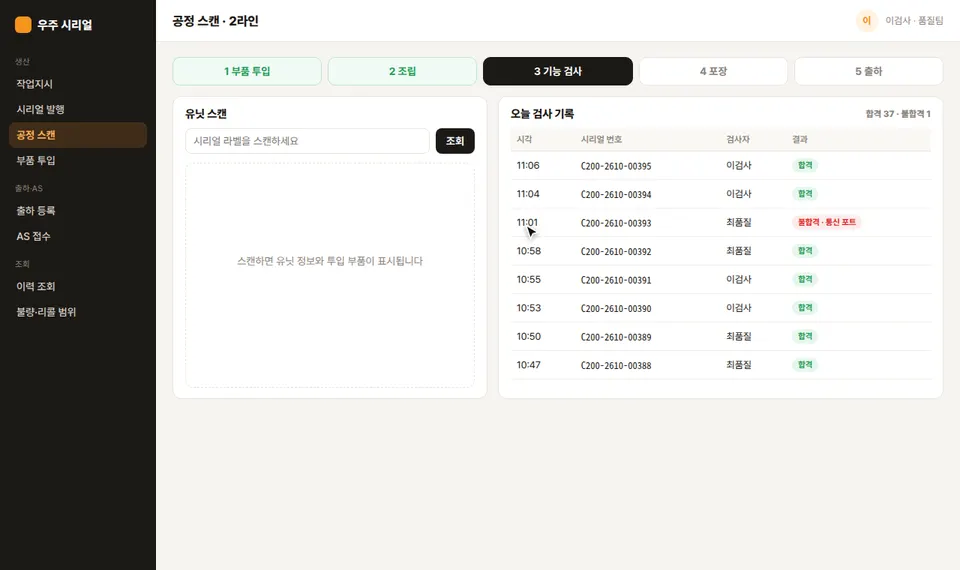Click the 합격 37 · 불합격 1 summary

898,114
